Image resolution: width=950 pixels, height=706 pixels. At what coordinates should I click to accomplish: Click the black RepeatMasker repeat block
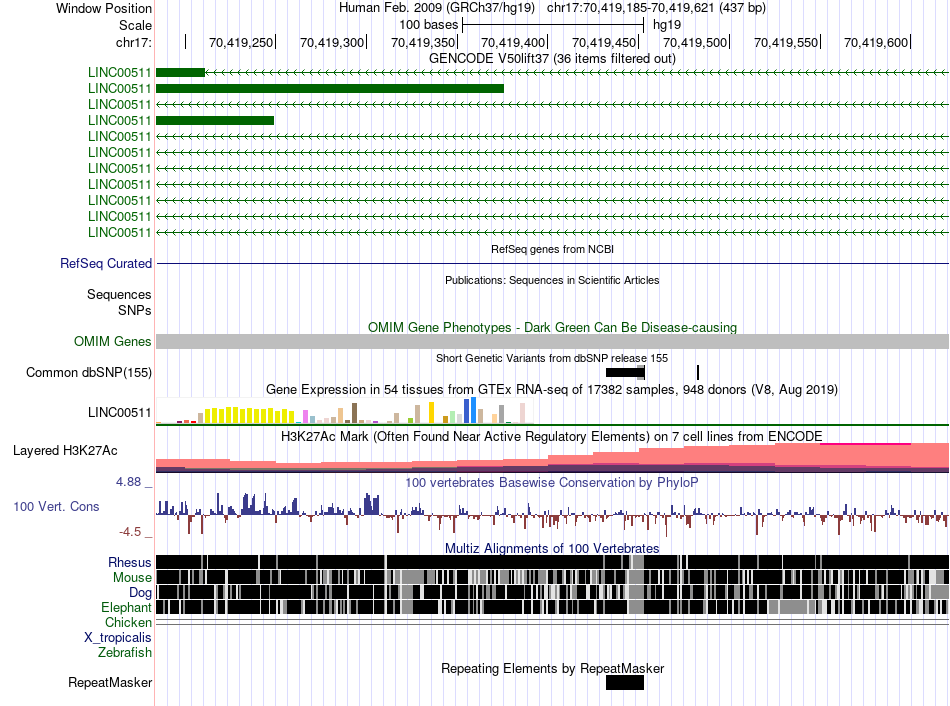click(625, 682)
